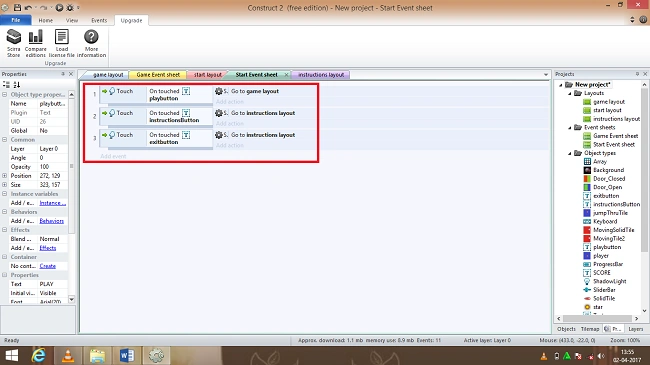Viewport: 650px width, 365px height.
Task: Open the Game Event sheet tab
Action: click(x=158, y=75)
